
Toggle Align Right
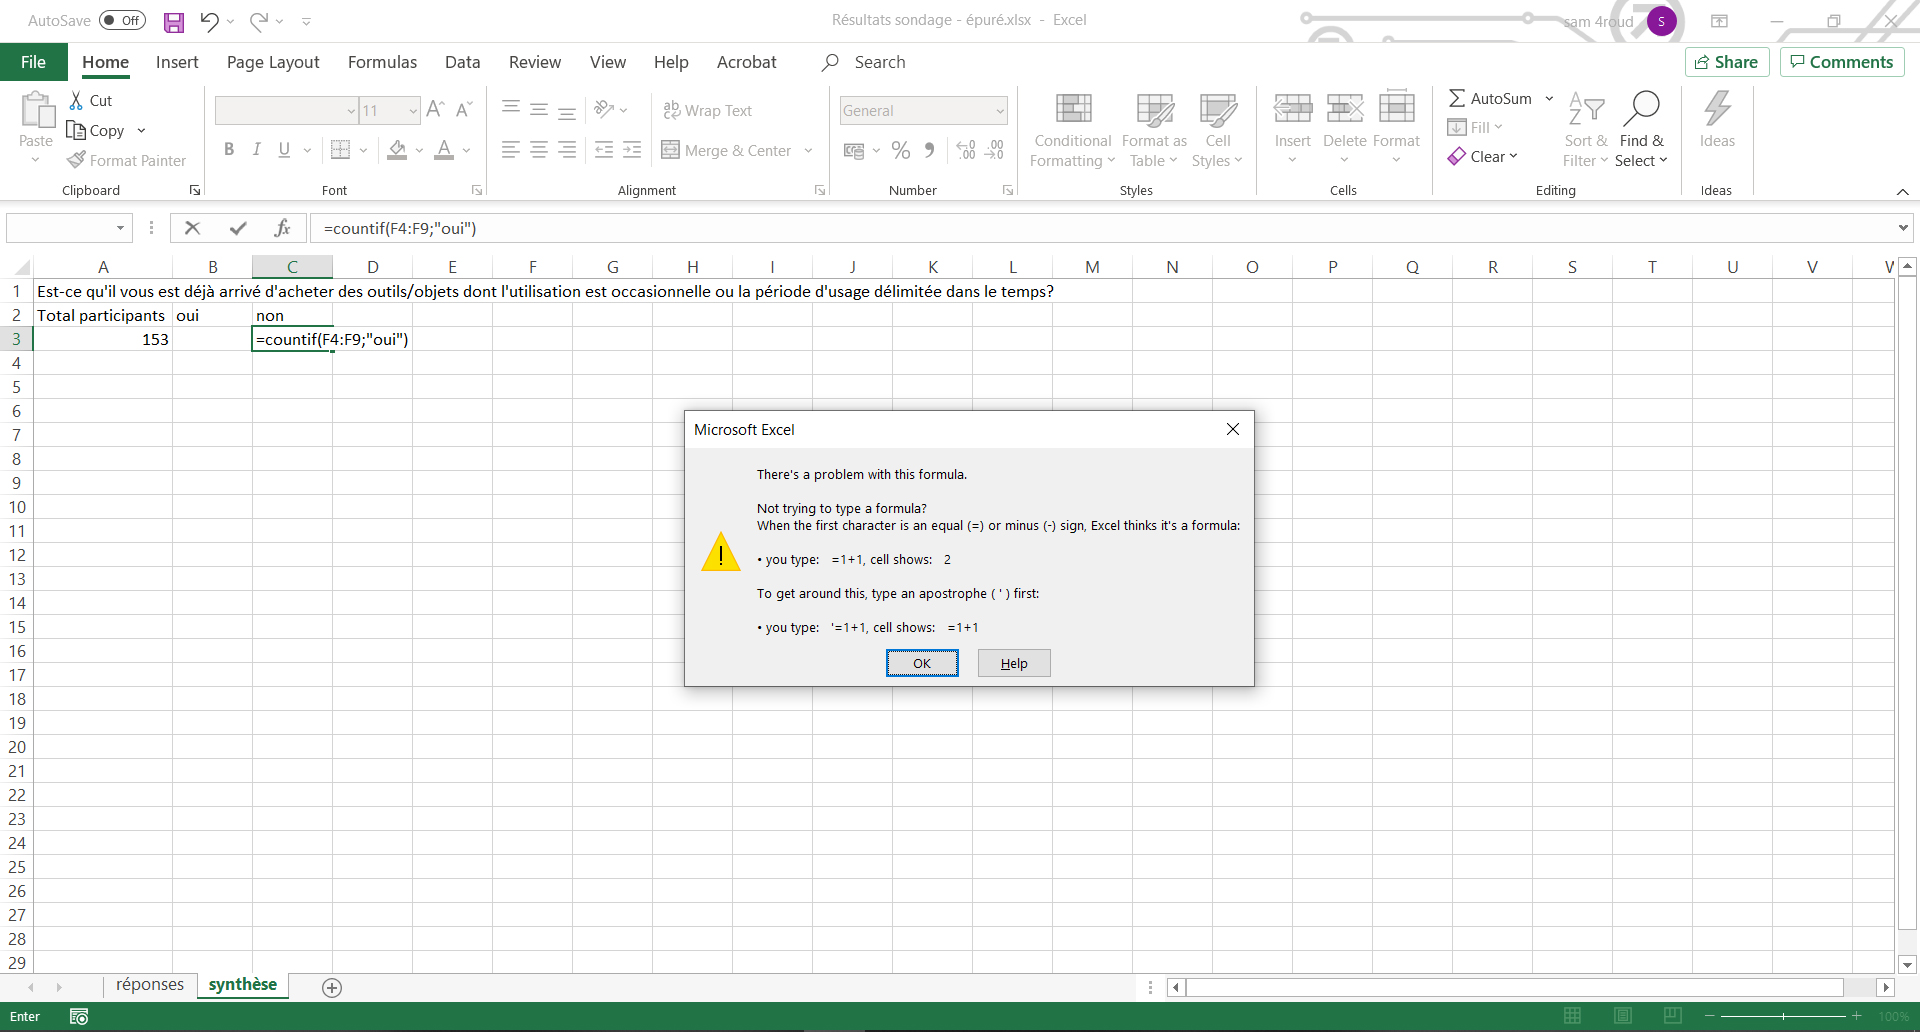567,150
